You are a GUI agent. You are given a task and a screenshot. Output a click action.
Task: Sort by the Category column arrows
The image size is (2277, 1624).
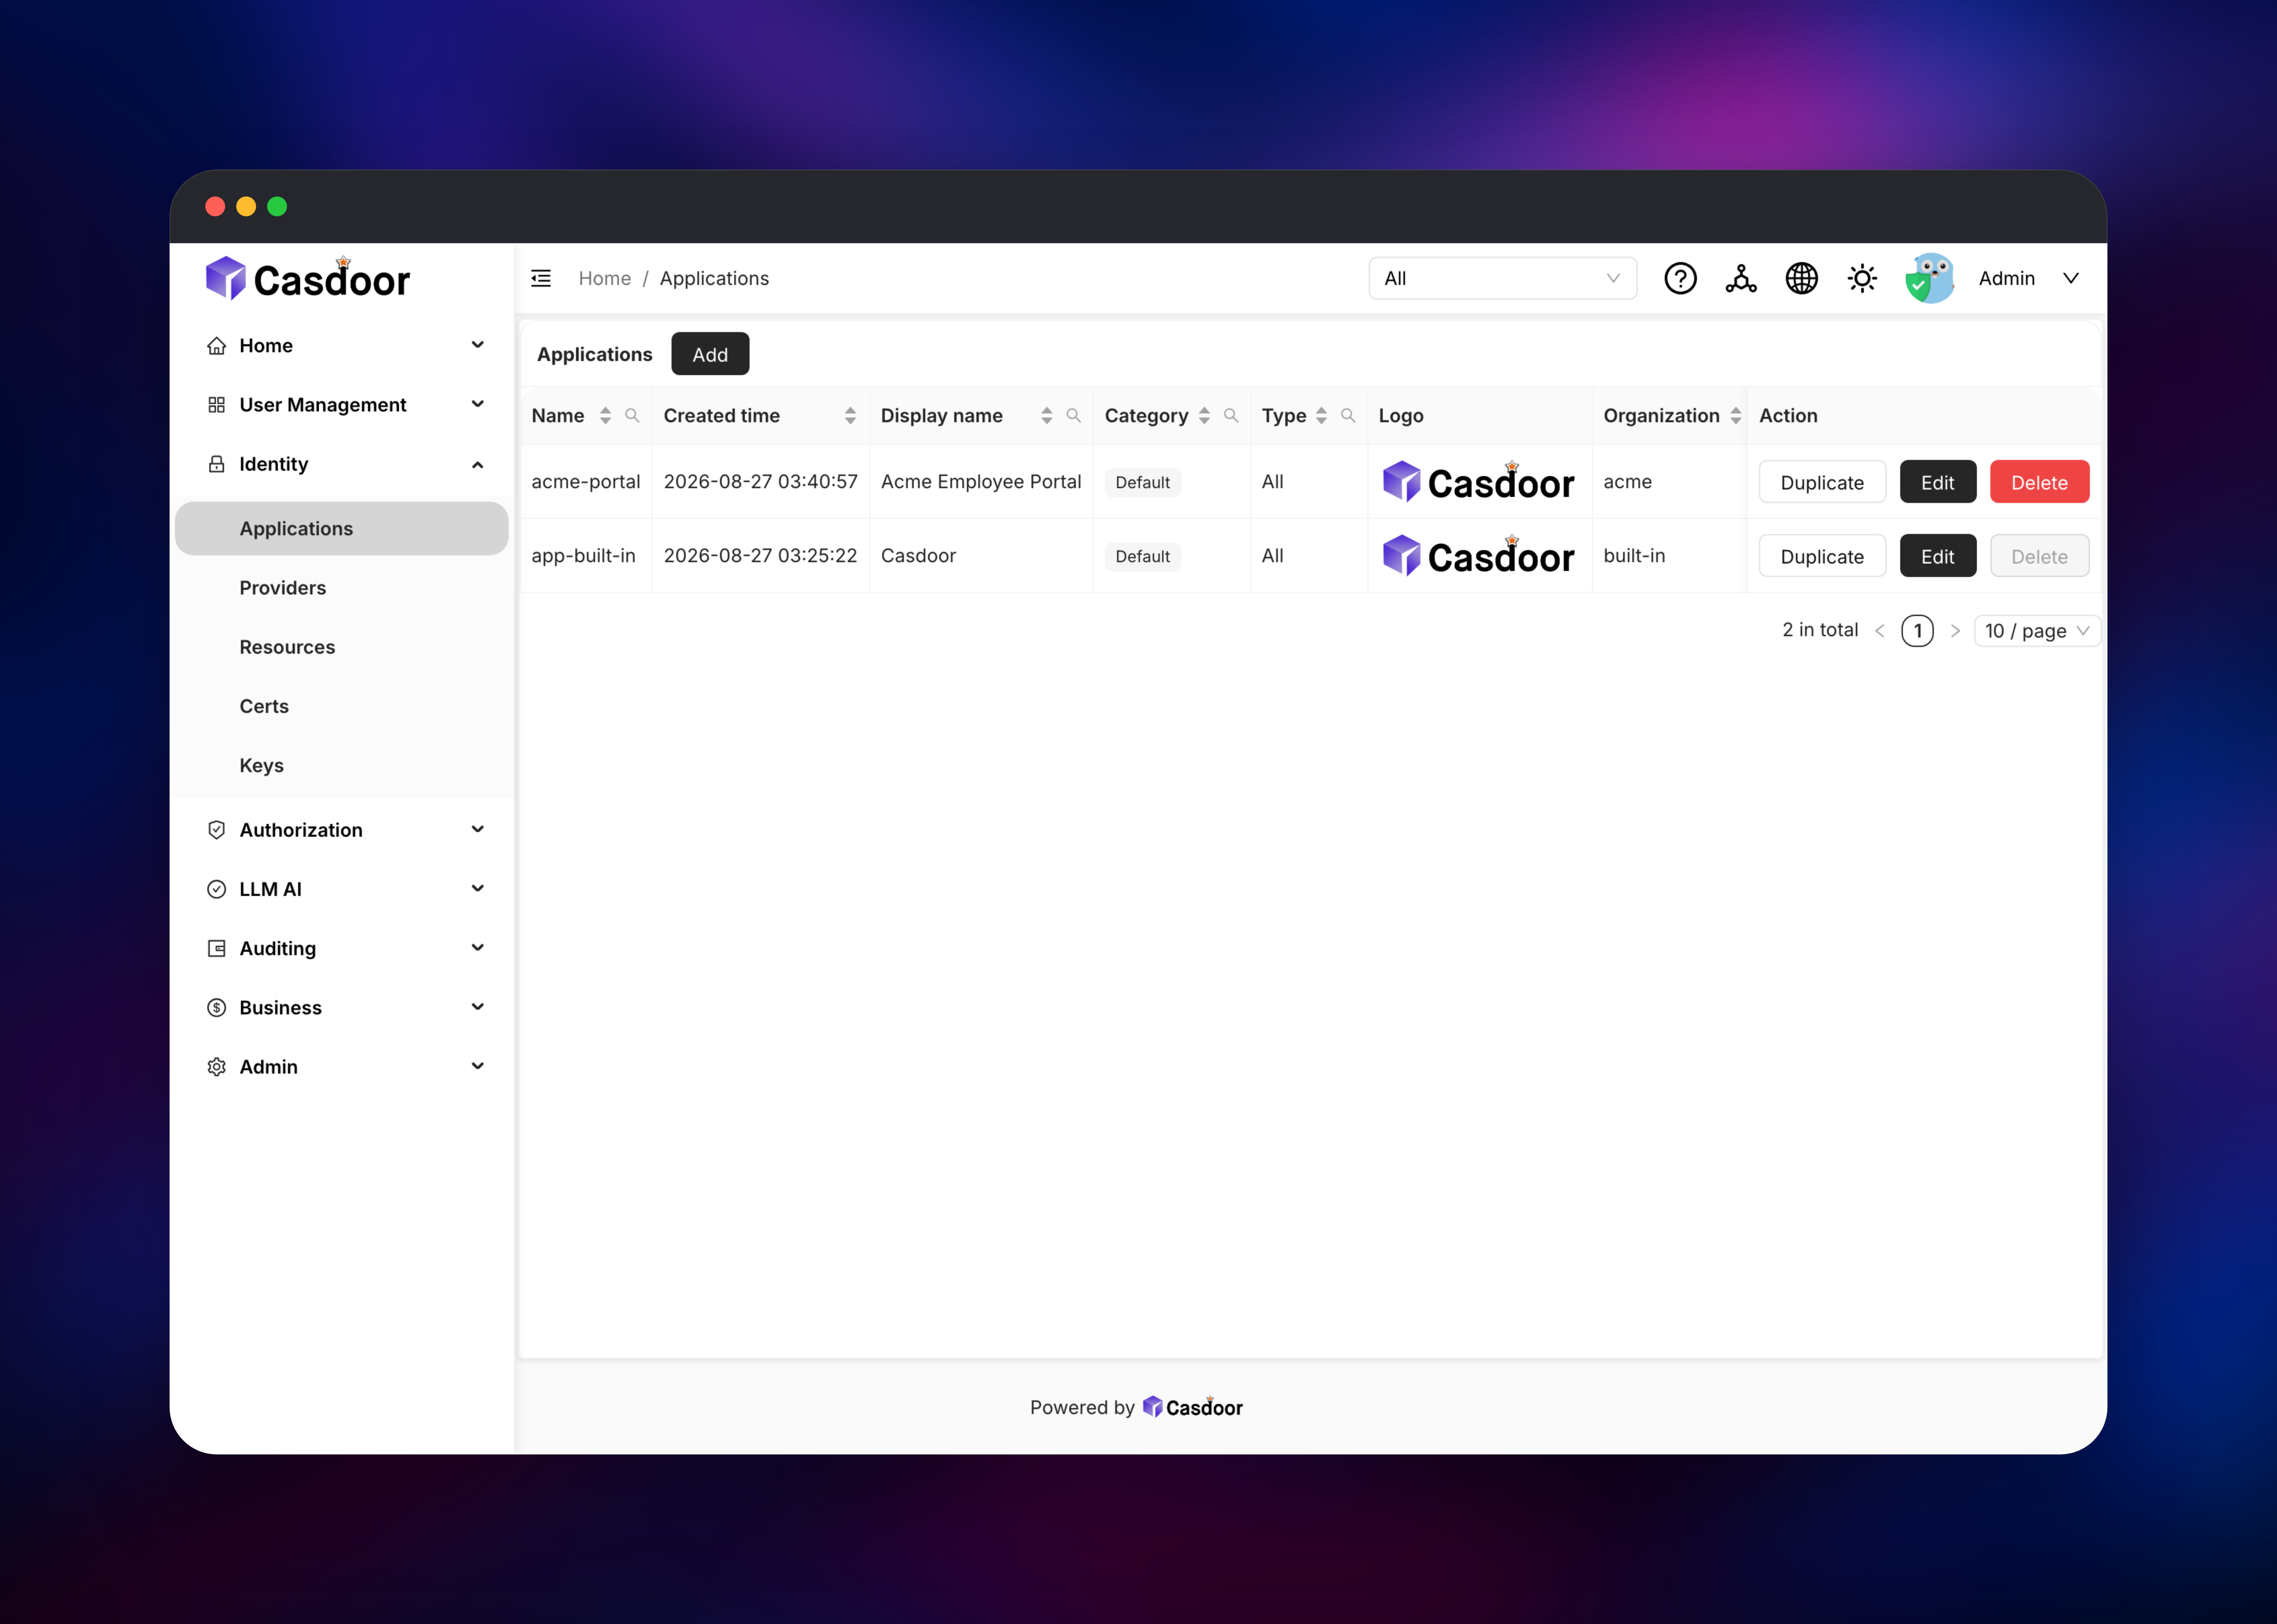click(1204, 415)
